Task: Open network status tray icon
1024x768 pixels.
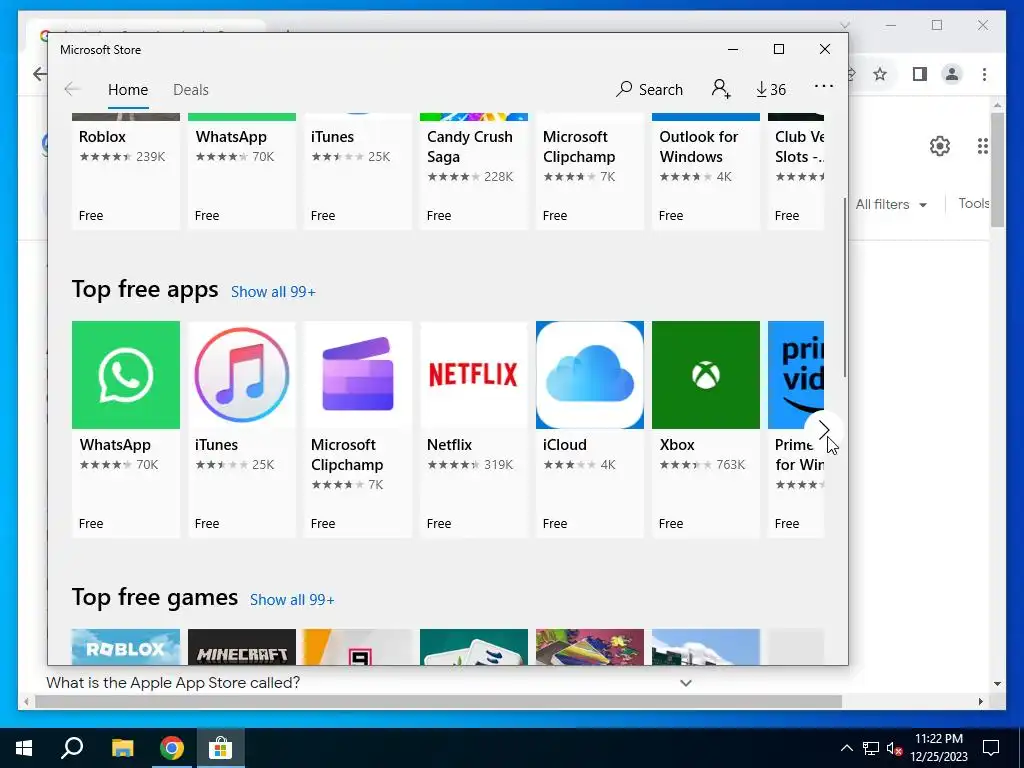Action: click(871, 748)
